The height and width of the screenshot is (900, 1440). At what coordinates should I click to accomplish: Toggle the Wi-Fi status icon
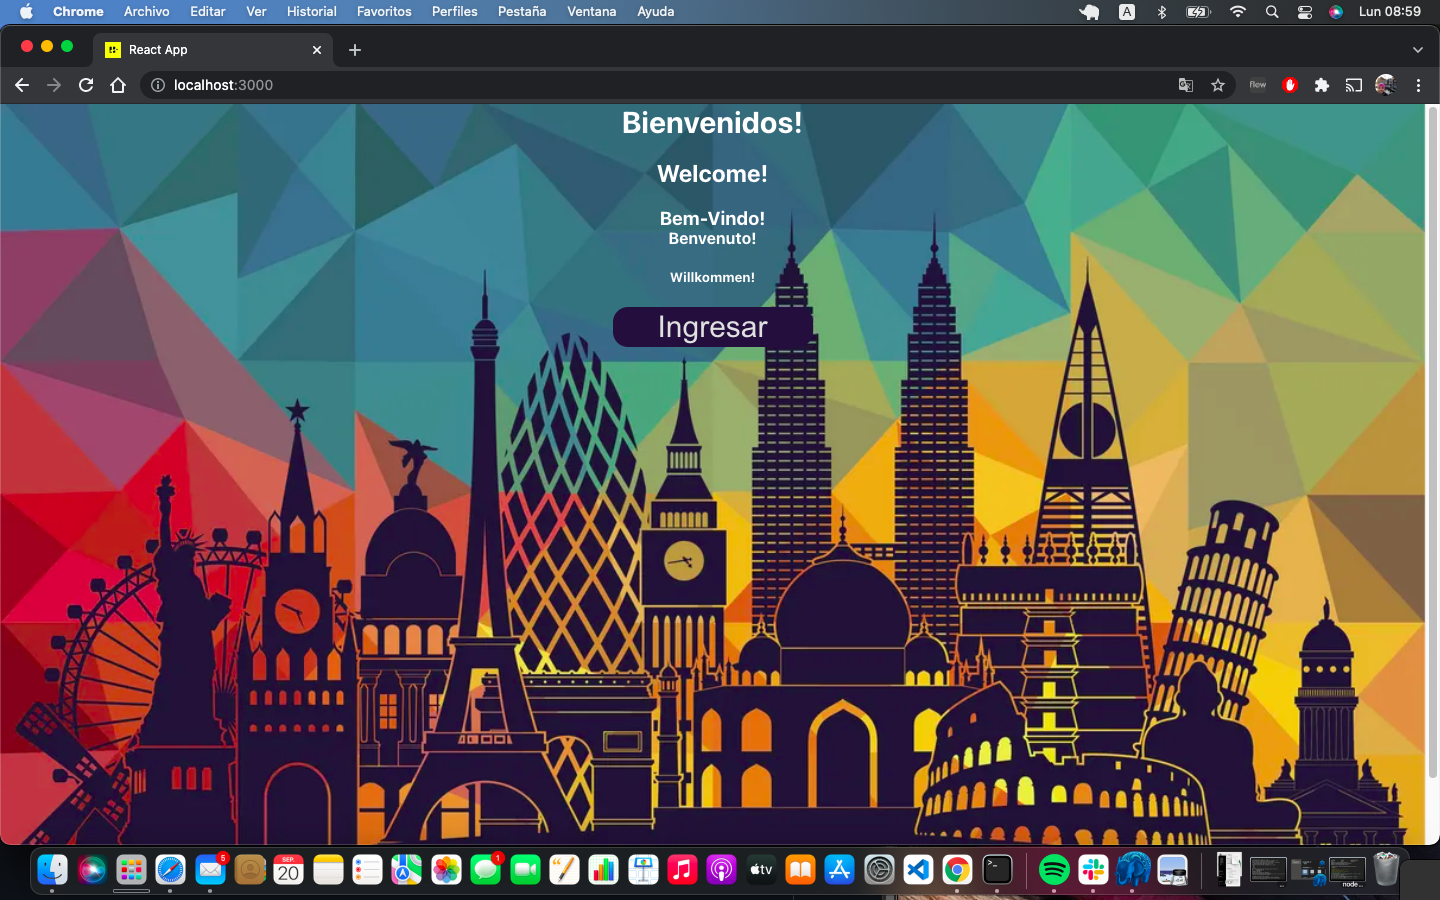(x=1238, y=11)
